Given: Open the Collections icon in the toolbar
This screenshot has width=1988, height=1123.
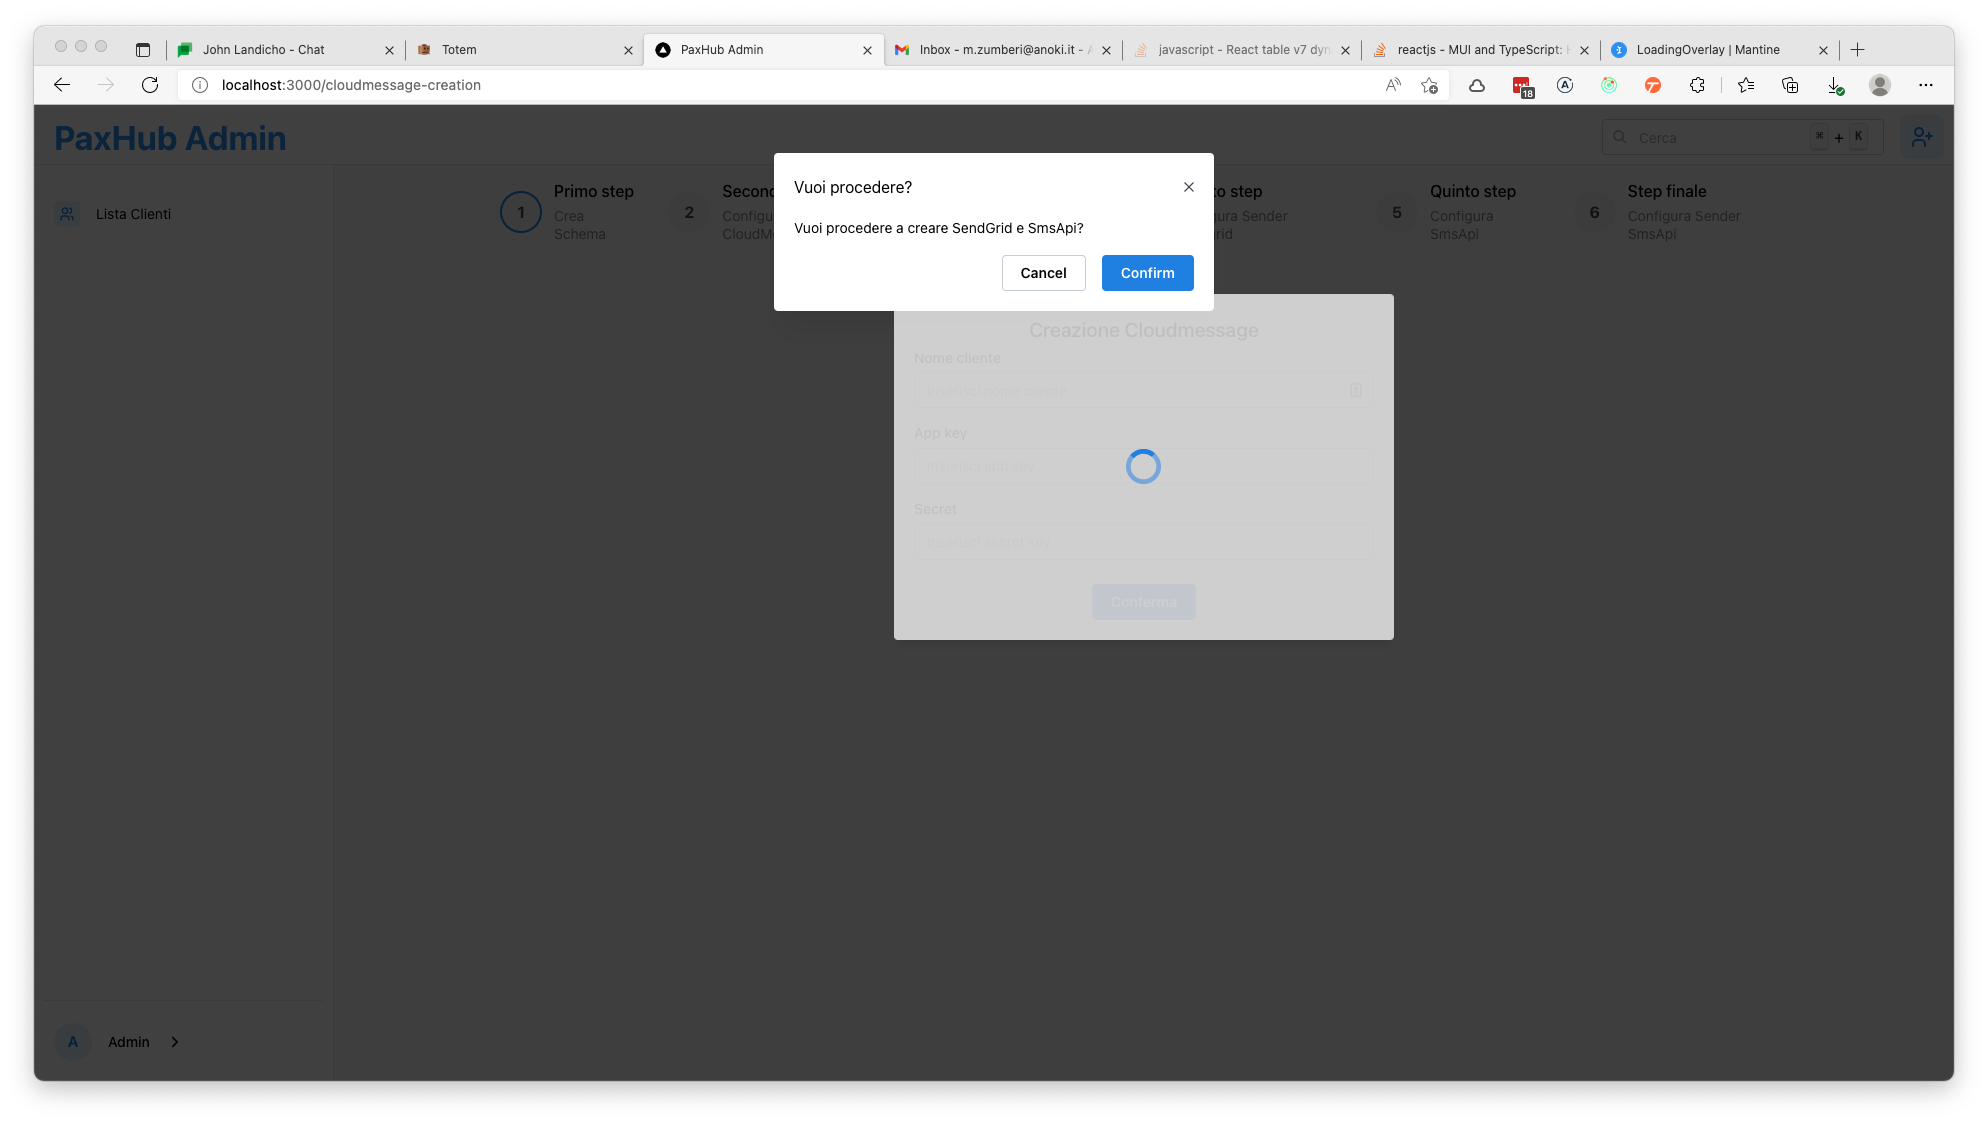Looking at the screenshot, I should point(1789,85).
